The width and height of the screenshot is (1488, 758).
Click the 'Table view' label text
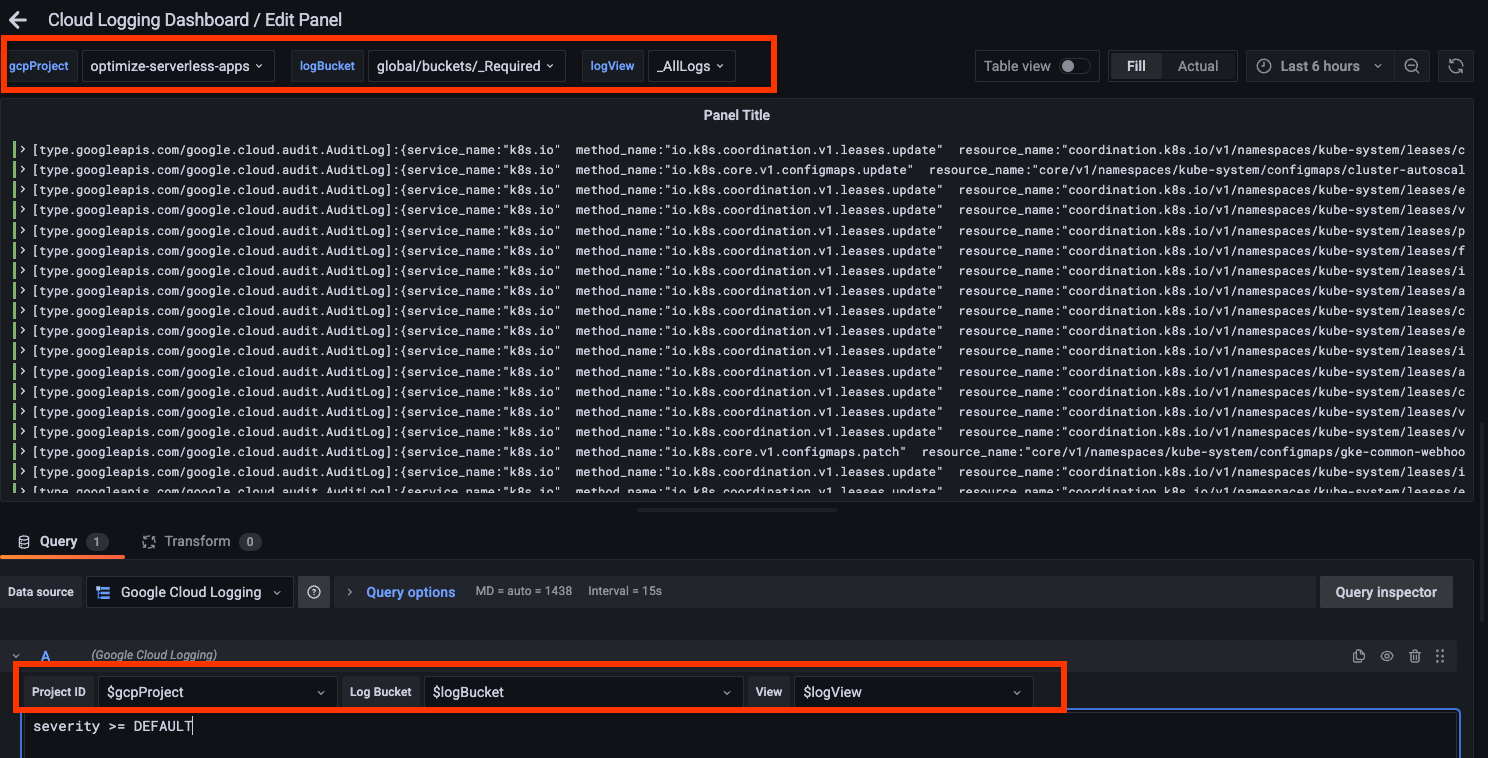pos(1017,66)
